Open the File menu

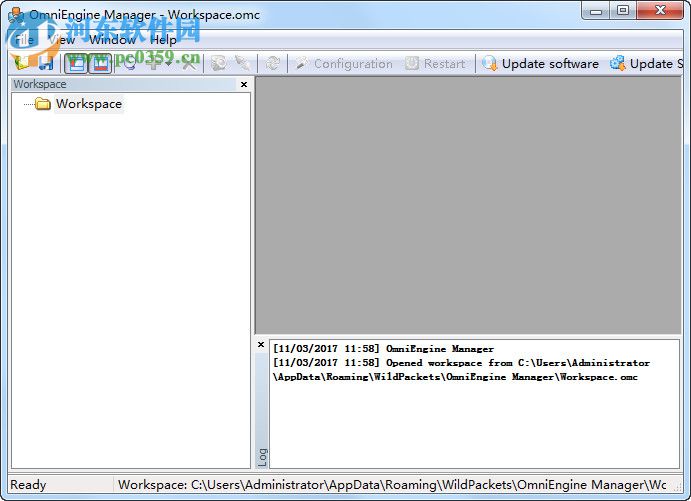[x=23, y=40]
